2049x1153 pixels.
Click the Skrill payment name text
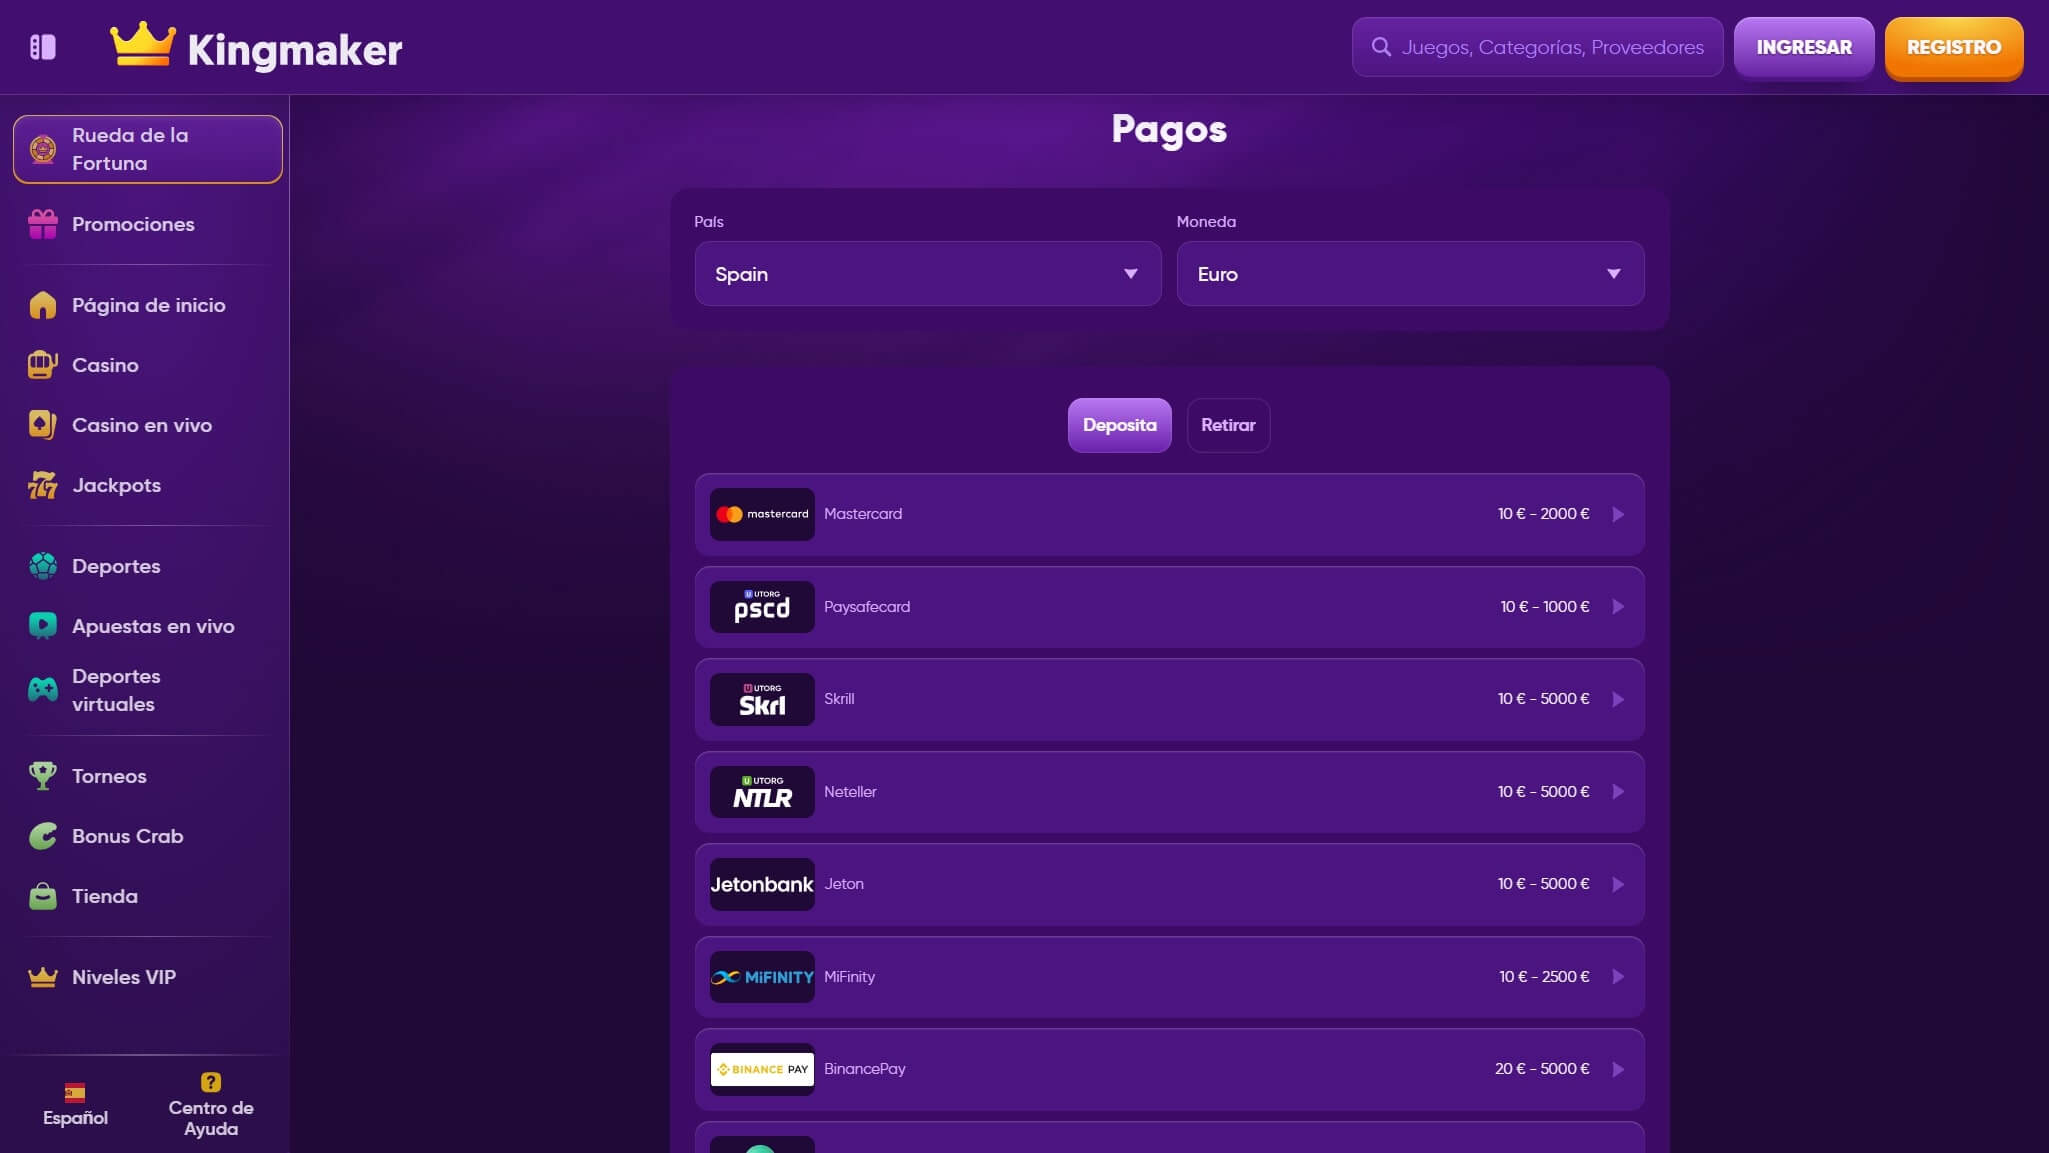[x=839, y=699]
